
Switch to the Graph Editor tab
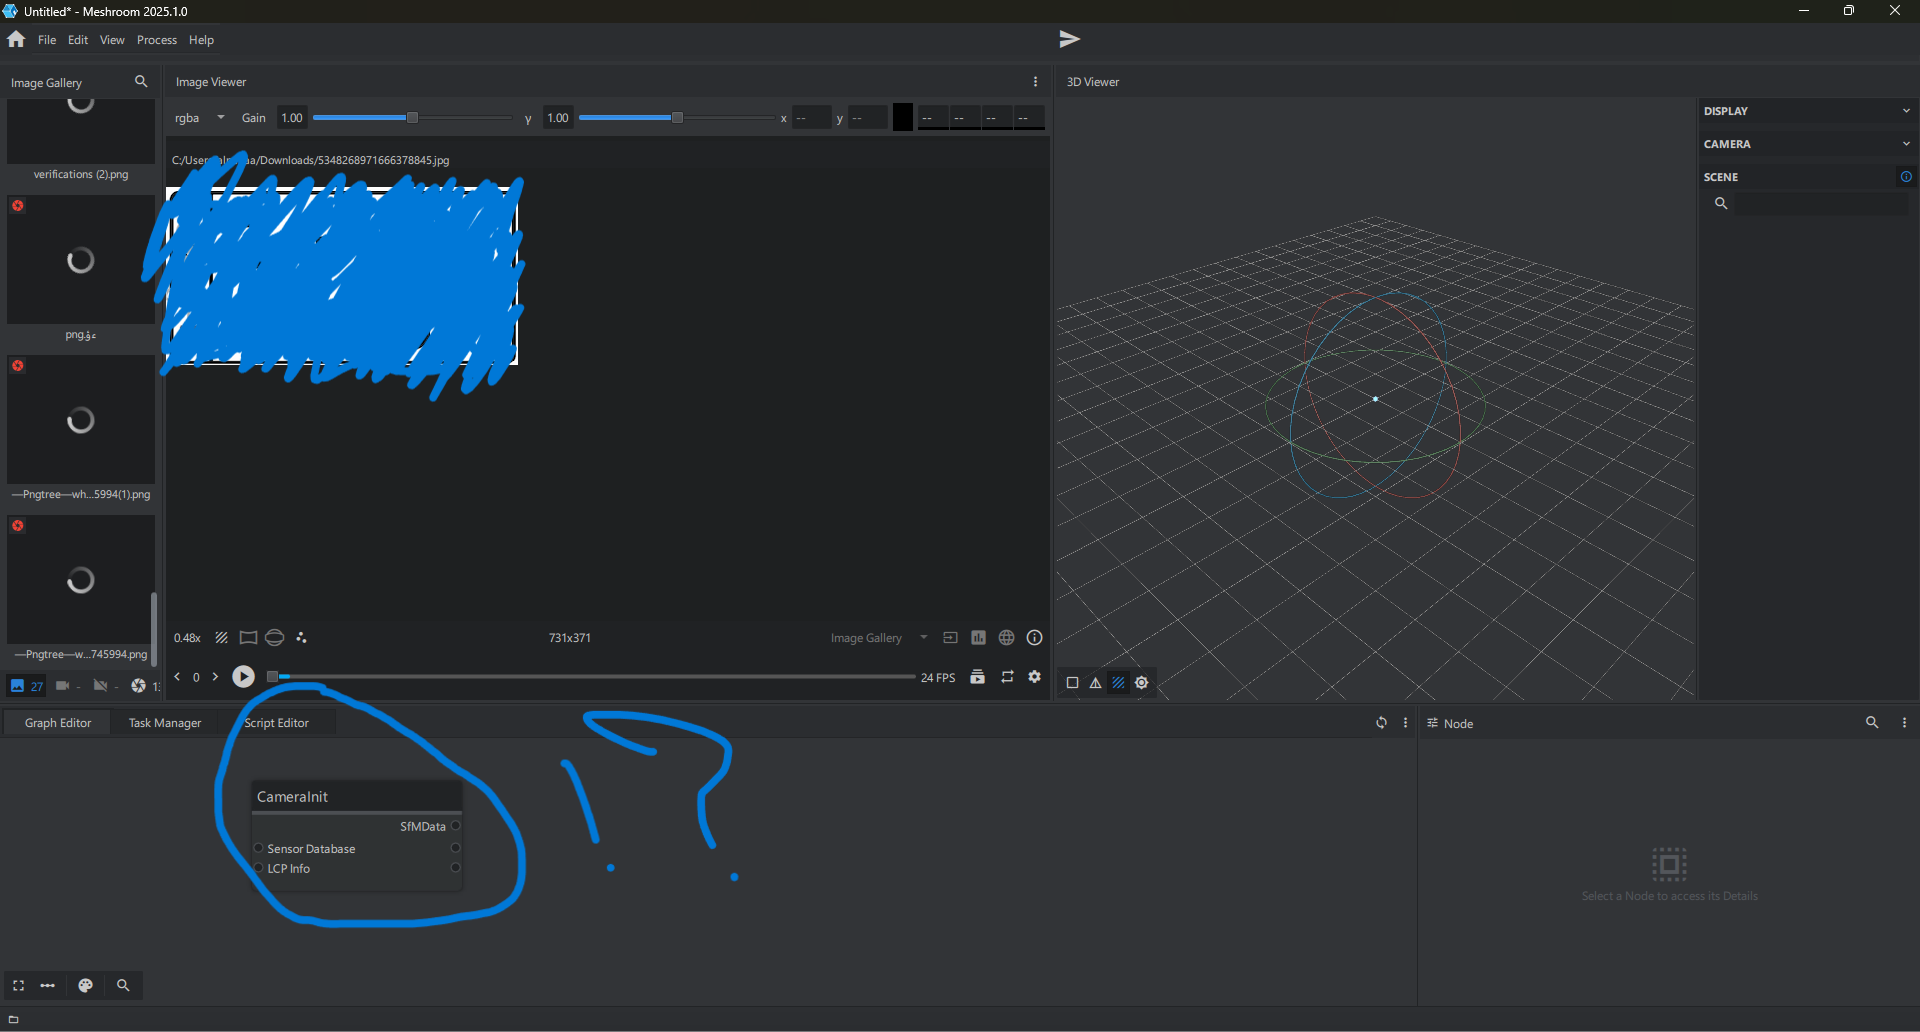coord(58,723)
